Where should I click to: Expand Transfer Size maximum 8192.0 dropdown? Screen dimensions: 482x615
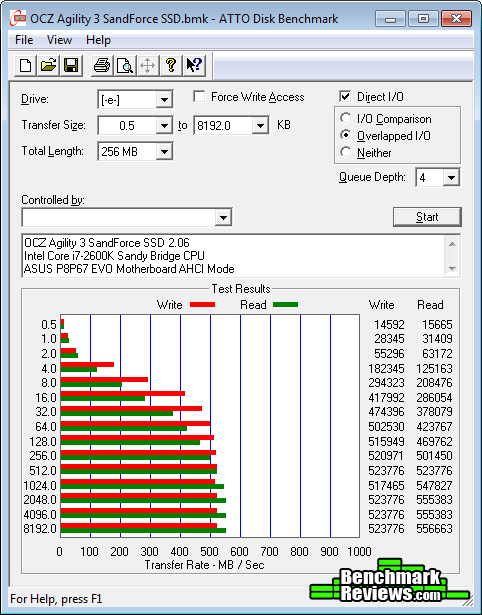point(260,126)
